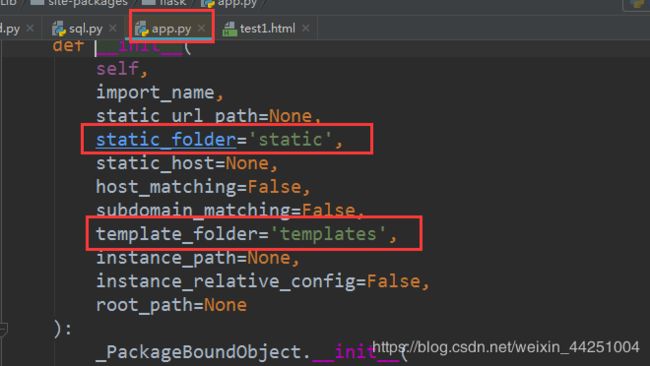Click the import_name parameter
This screenshot has width=650, height=366.
(155, 92)
